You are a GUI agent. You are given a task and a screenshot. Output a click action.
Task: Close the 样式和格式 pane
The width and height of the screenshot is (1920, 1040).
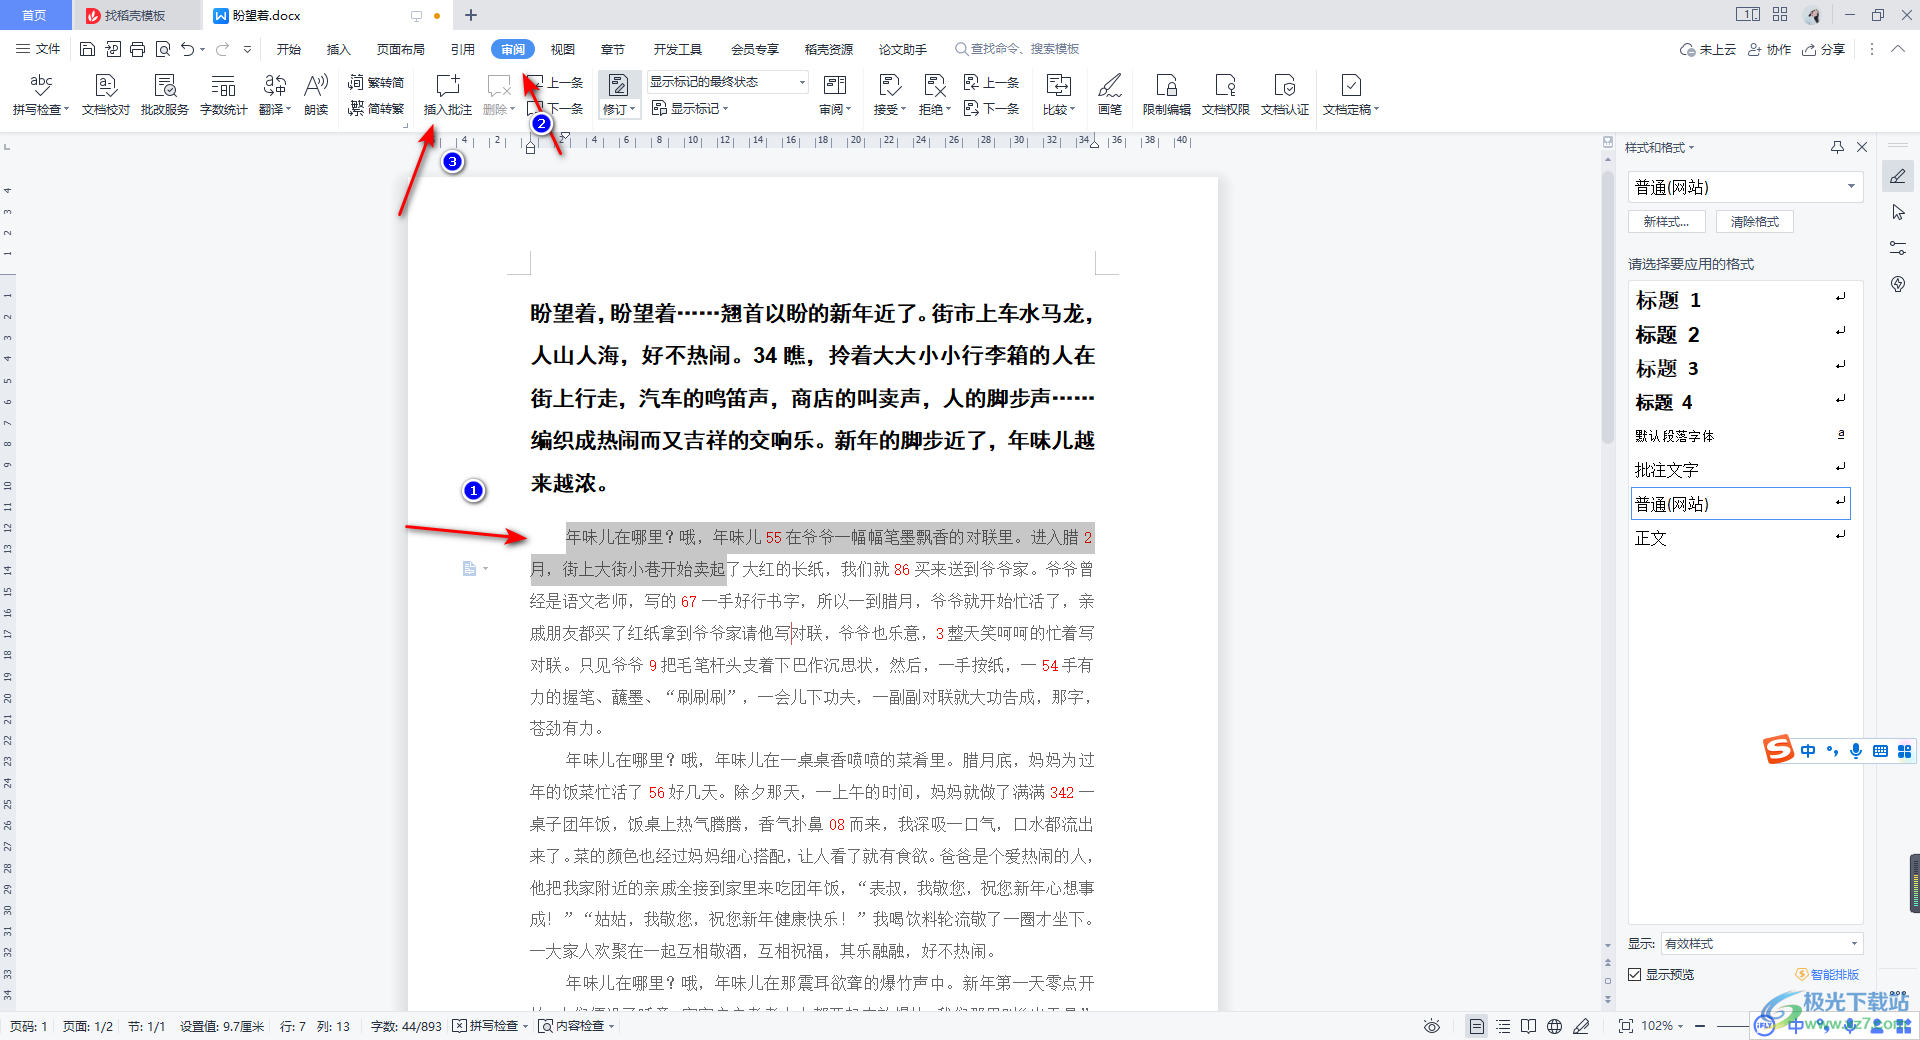click(x=1862, y=147)
